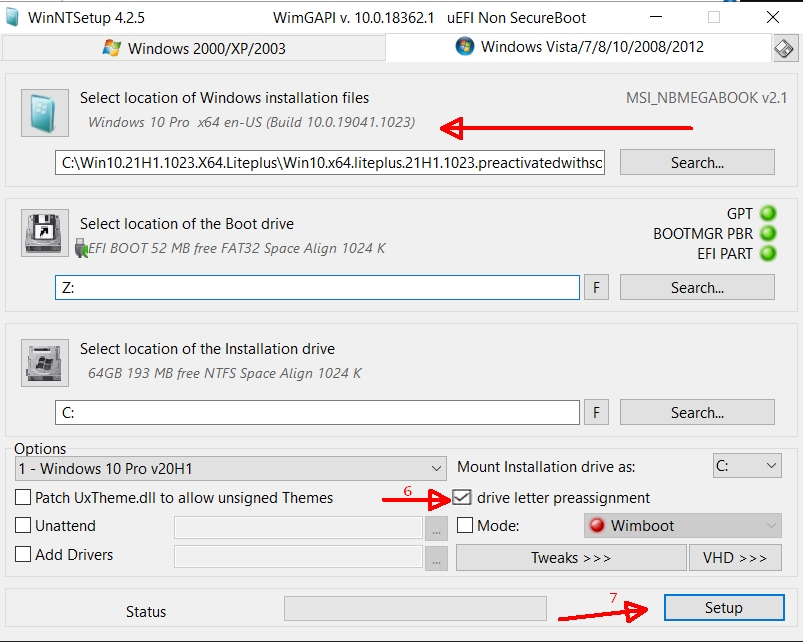Screen dimensions: 803x642
Task: Click Search for the Installation drive
Action: [697, 412]
